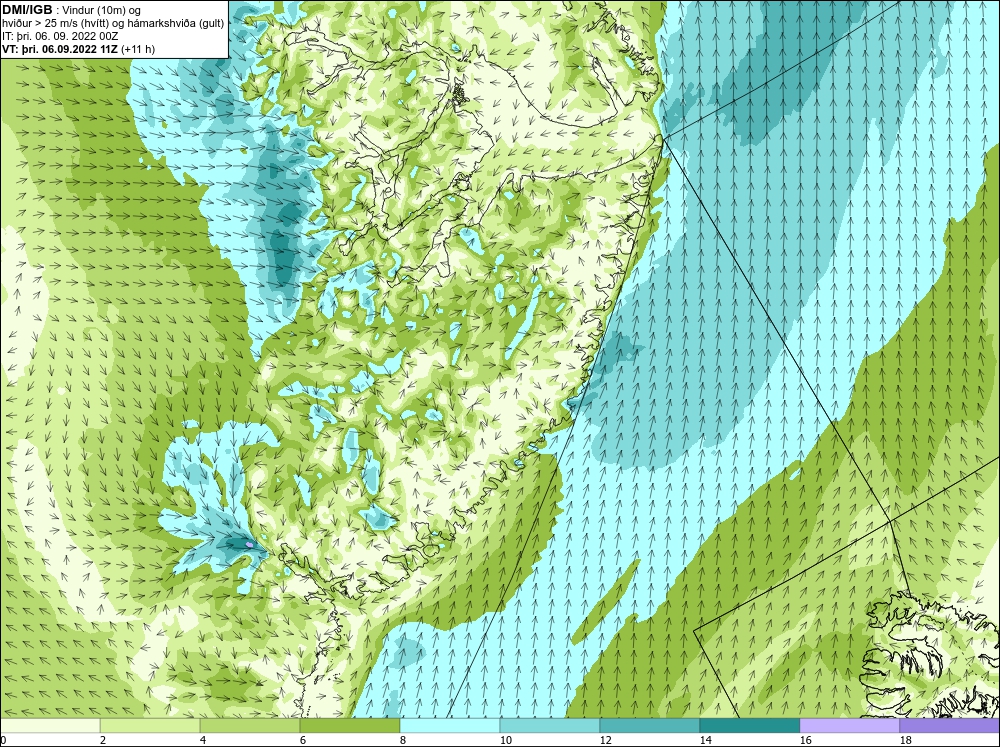Click the 'hviður > 25 m/s' description line

click(x=113, y=24)
